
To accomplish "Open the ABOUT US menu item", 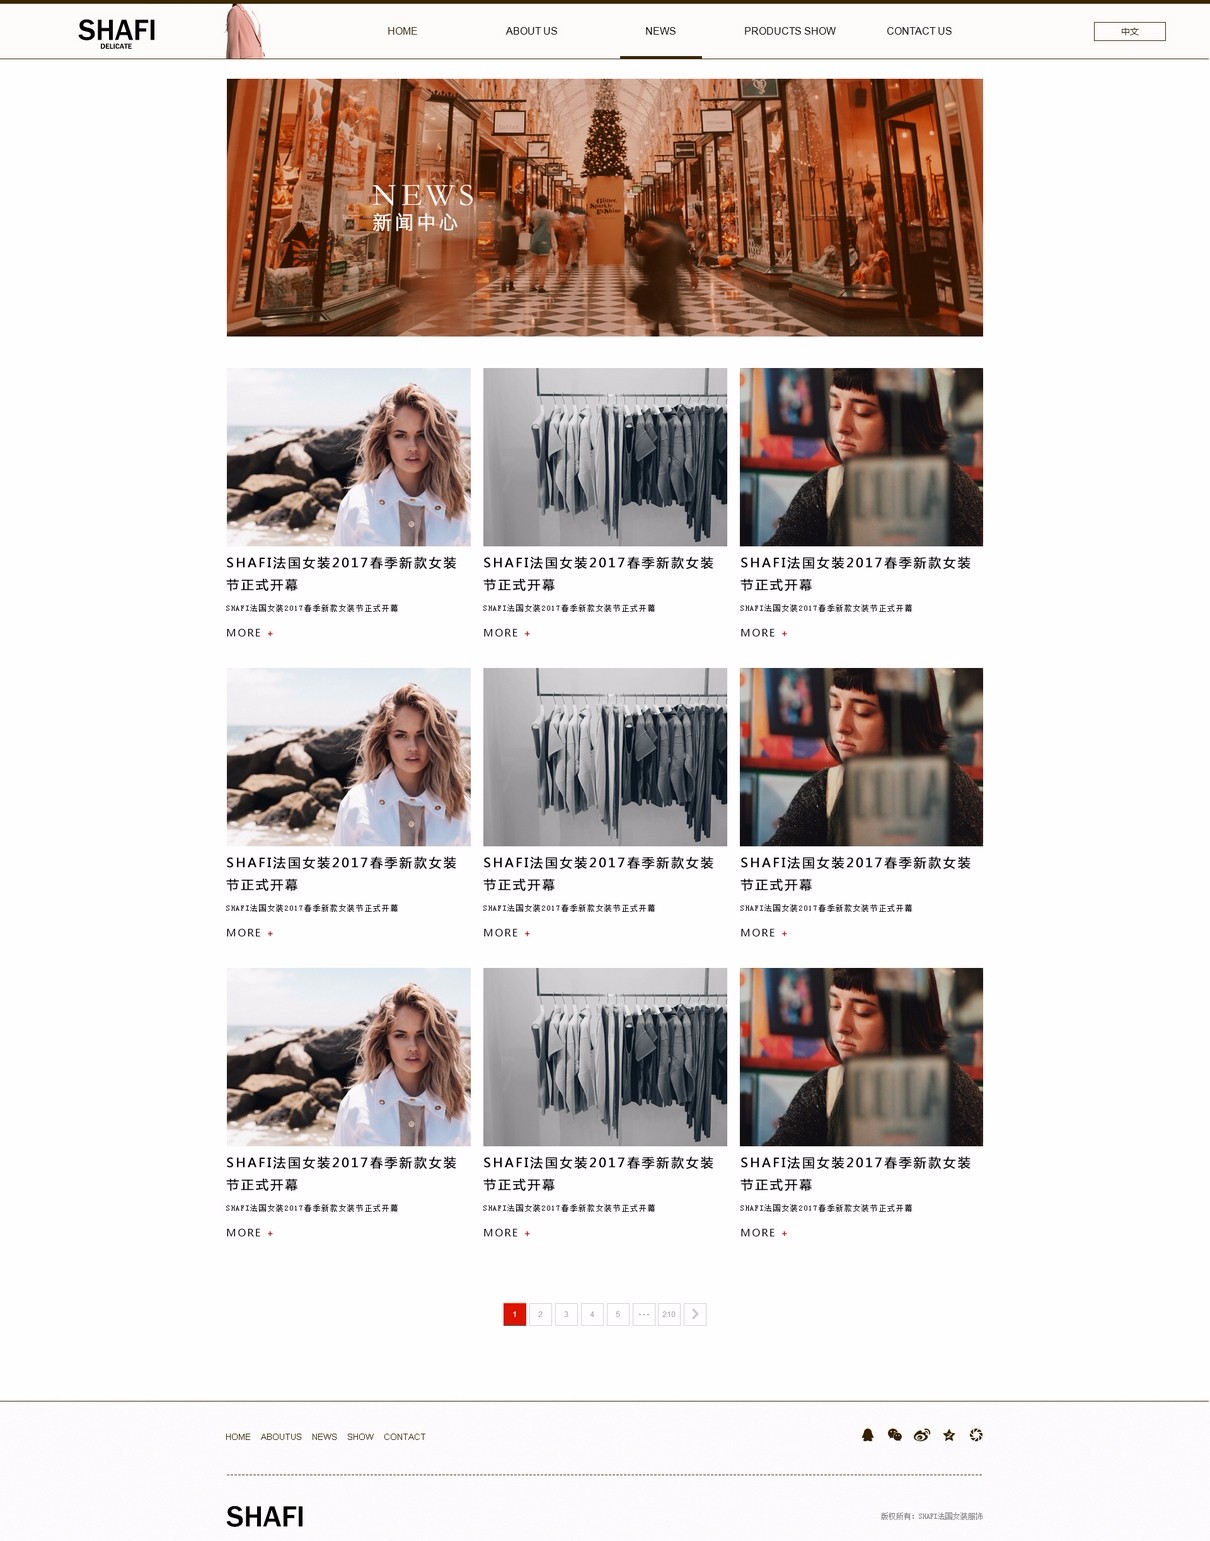I will [x=531, y=31].
